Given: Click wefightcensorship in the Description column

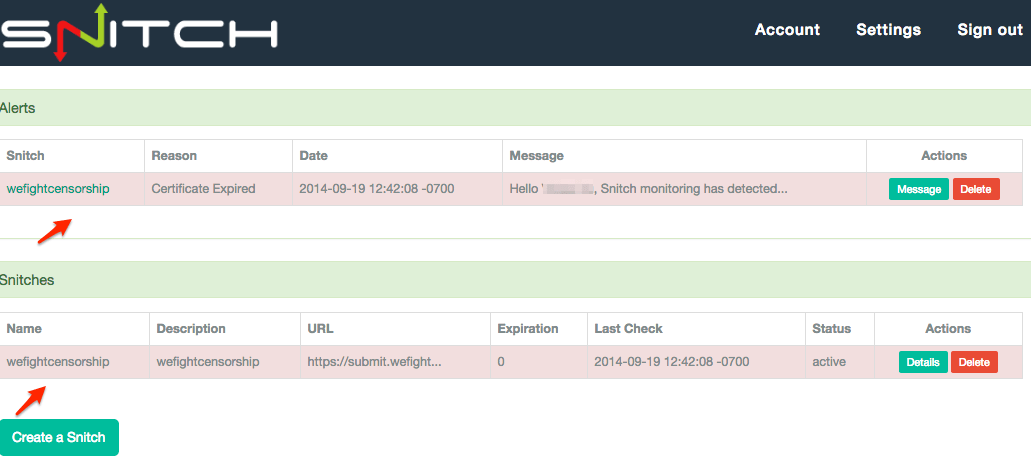Looking at the screenshot, I should (208, 361).
